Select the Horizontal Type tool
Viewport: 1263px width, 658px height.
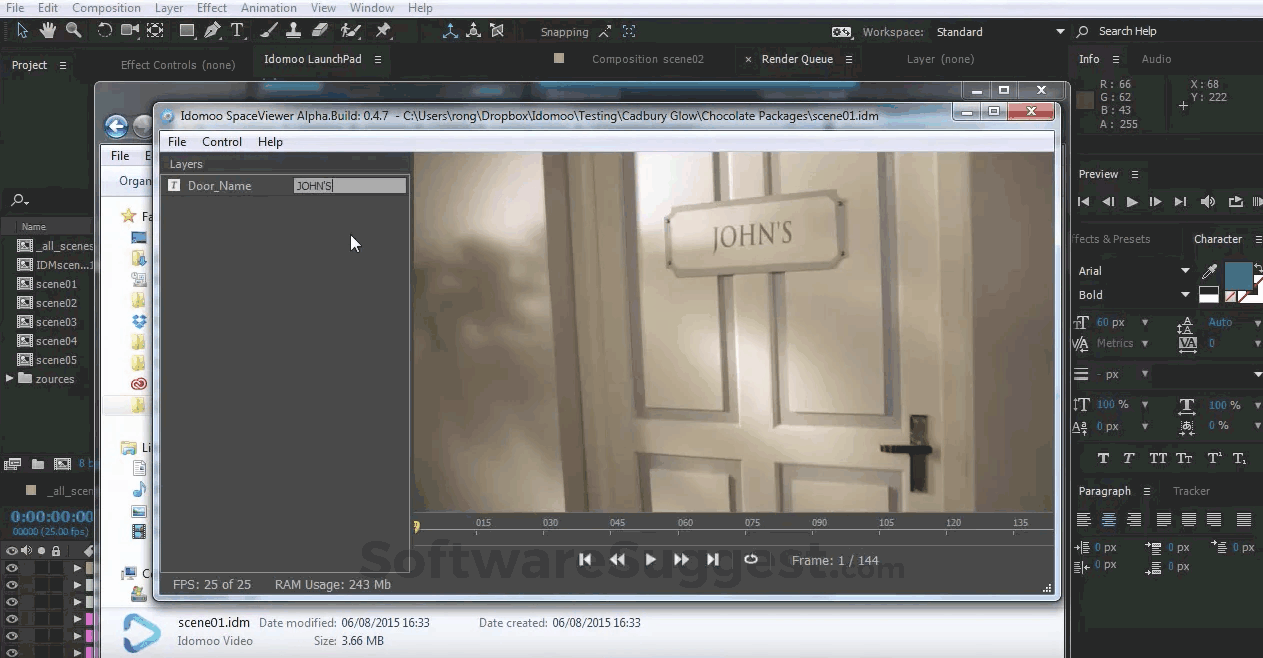(x=237, y=30)
